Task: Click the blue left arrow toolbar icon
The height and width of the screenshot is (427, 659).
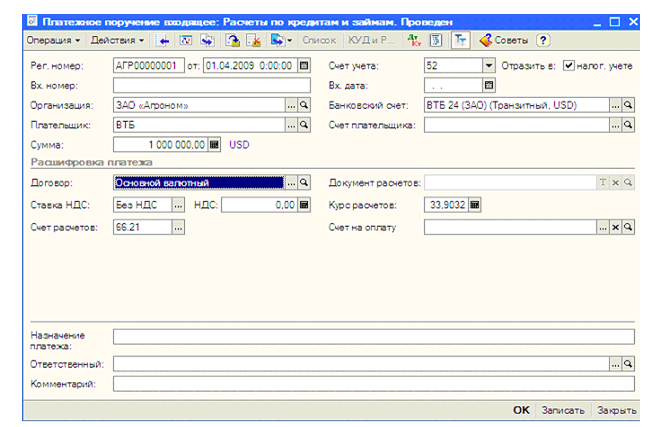Action: [x=164, y=41]
